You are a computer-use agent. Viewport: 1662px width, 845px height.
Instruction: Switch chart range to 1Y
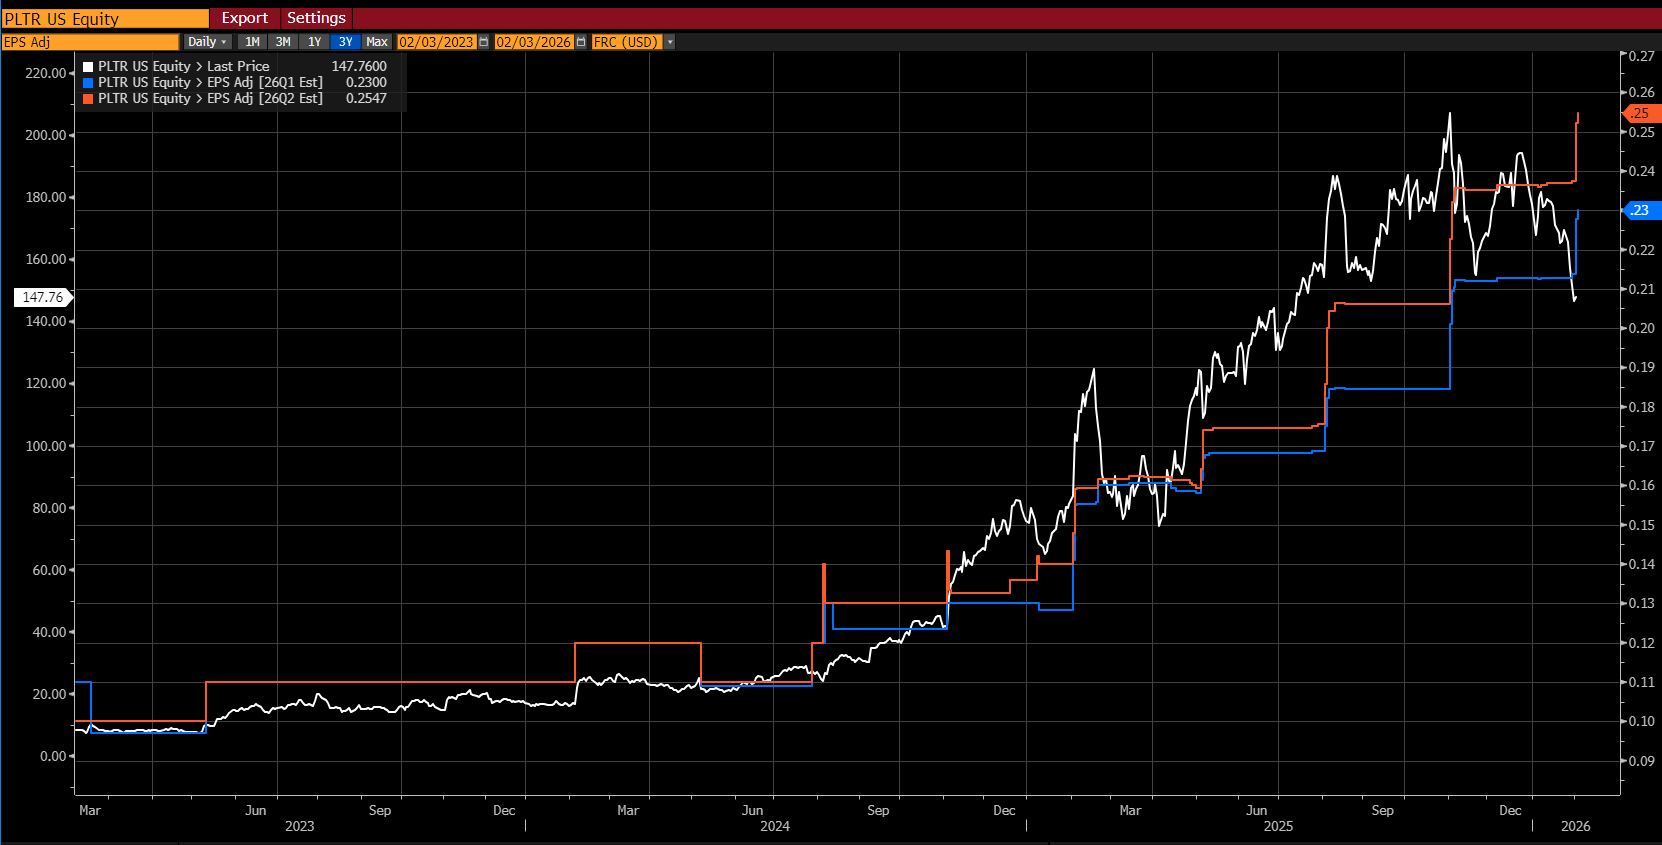(314, 42)
